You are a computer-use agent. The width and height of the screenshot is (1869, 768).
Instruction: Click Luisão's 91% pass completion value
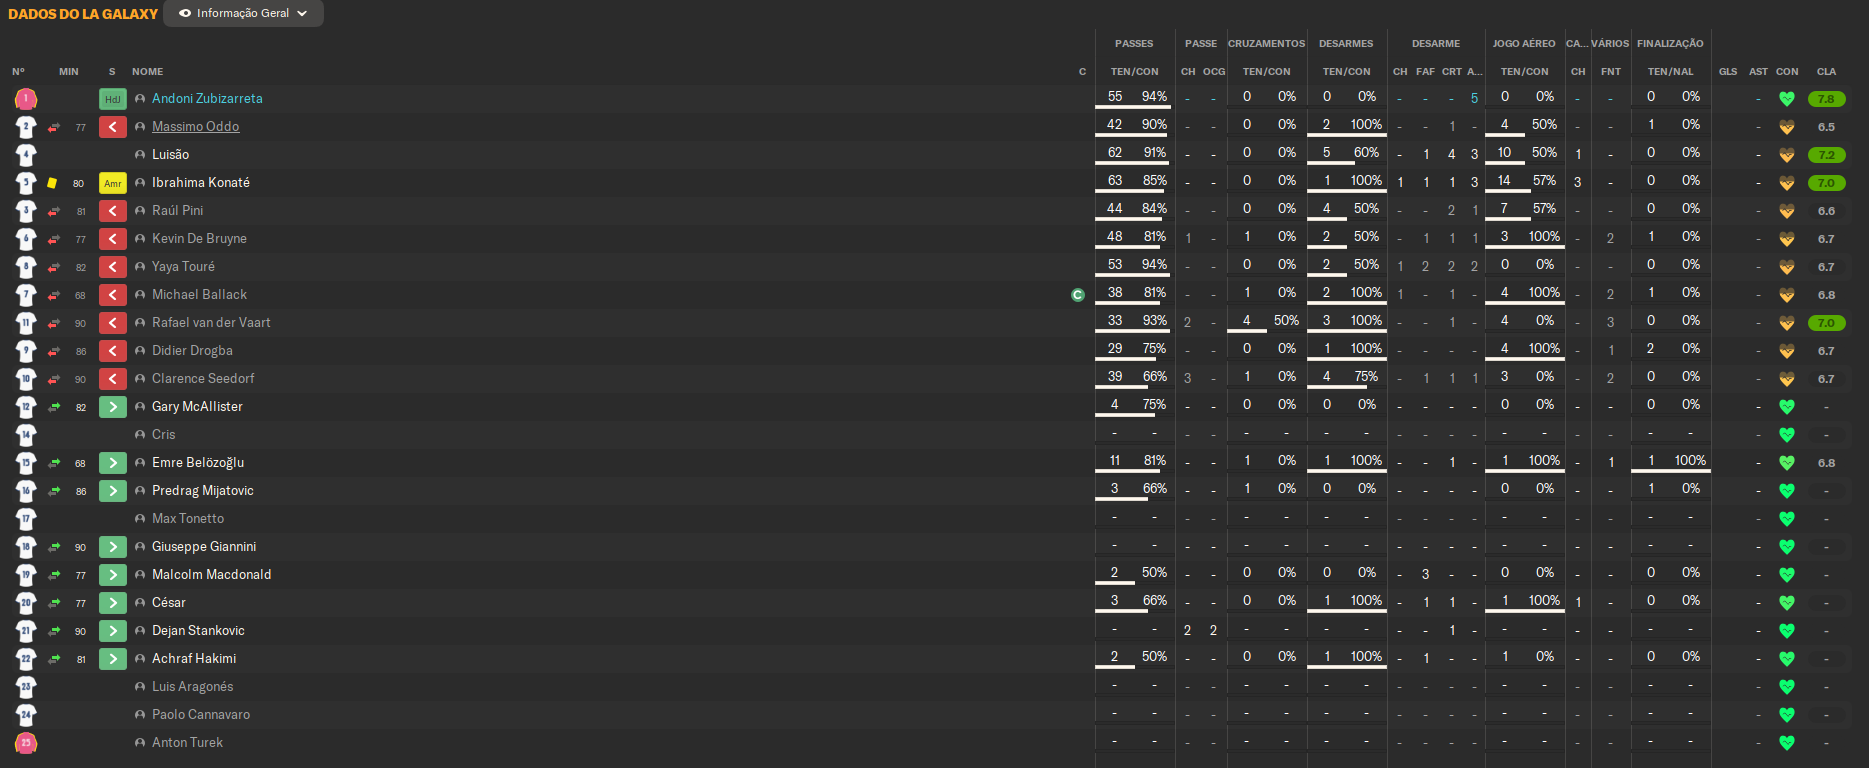pos(1155,152)
